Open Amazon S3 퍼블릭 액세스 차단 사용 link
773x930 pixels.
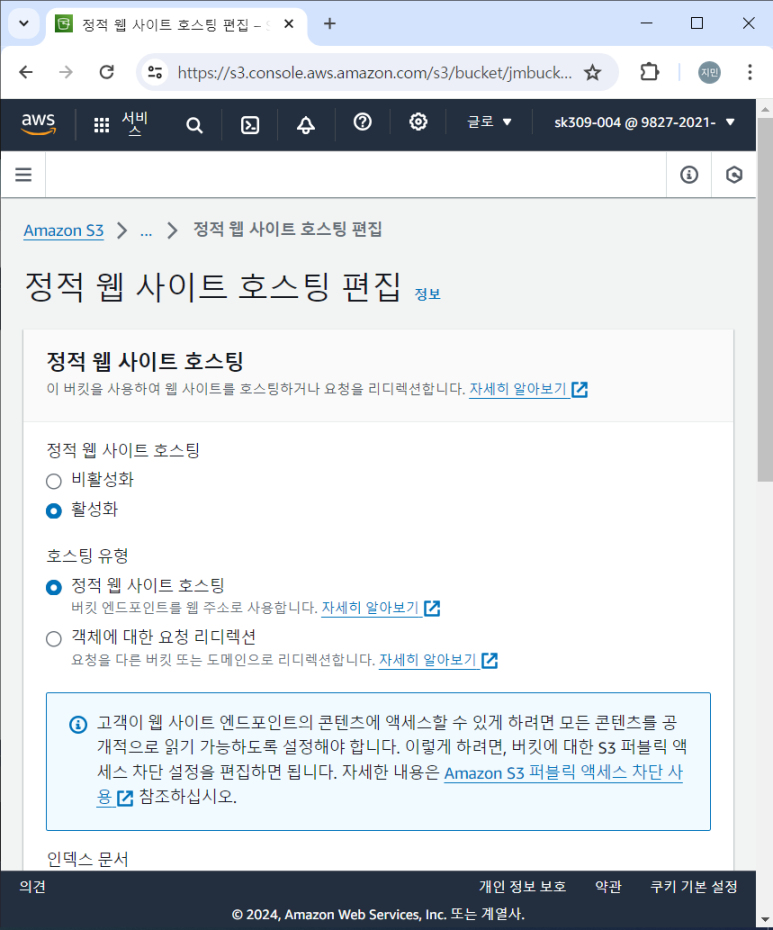563,773
